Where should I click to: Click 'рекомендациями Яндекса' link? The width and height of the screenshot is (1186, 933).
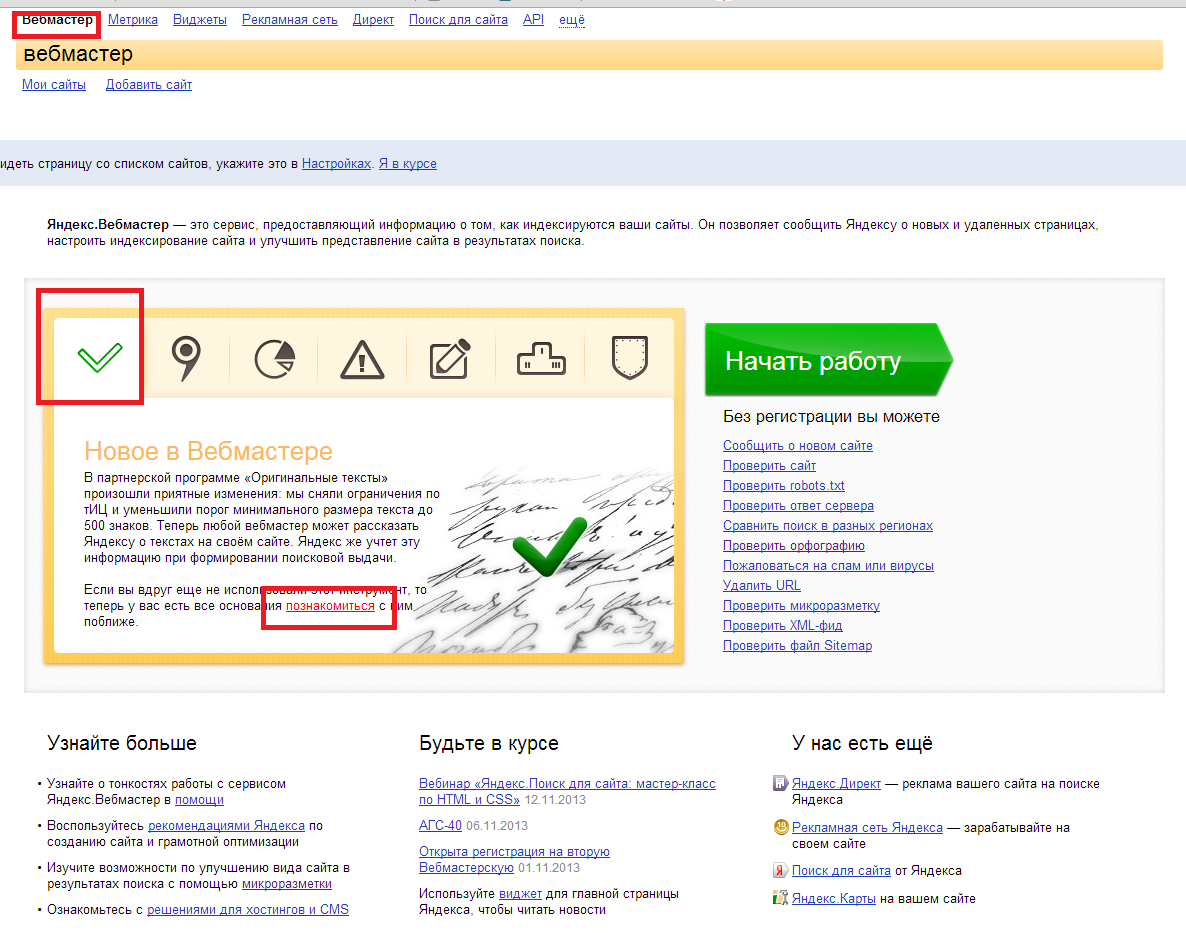[x=226, y=826]
